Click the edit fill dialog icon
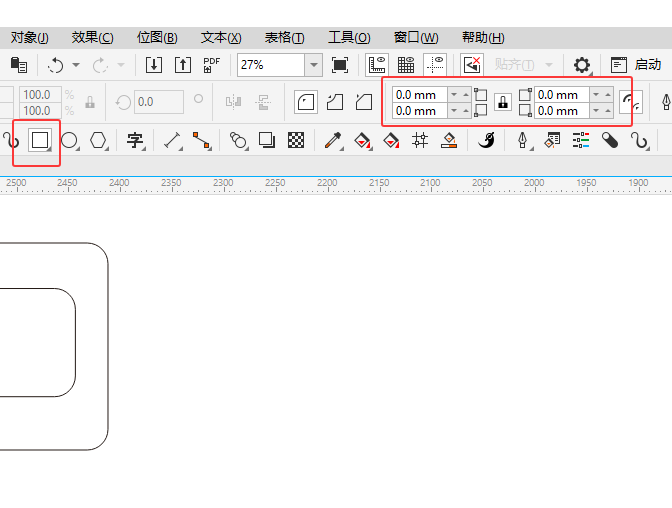672x508 pixels. 552,140
